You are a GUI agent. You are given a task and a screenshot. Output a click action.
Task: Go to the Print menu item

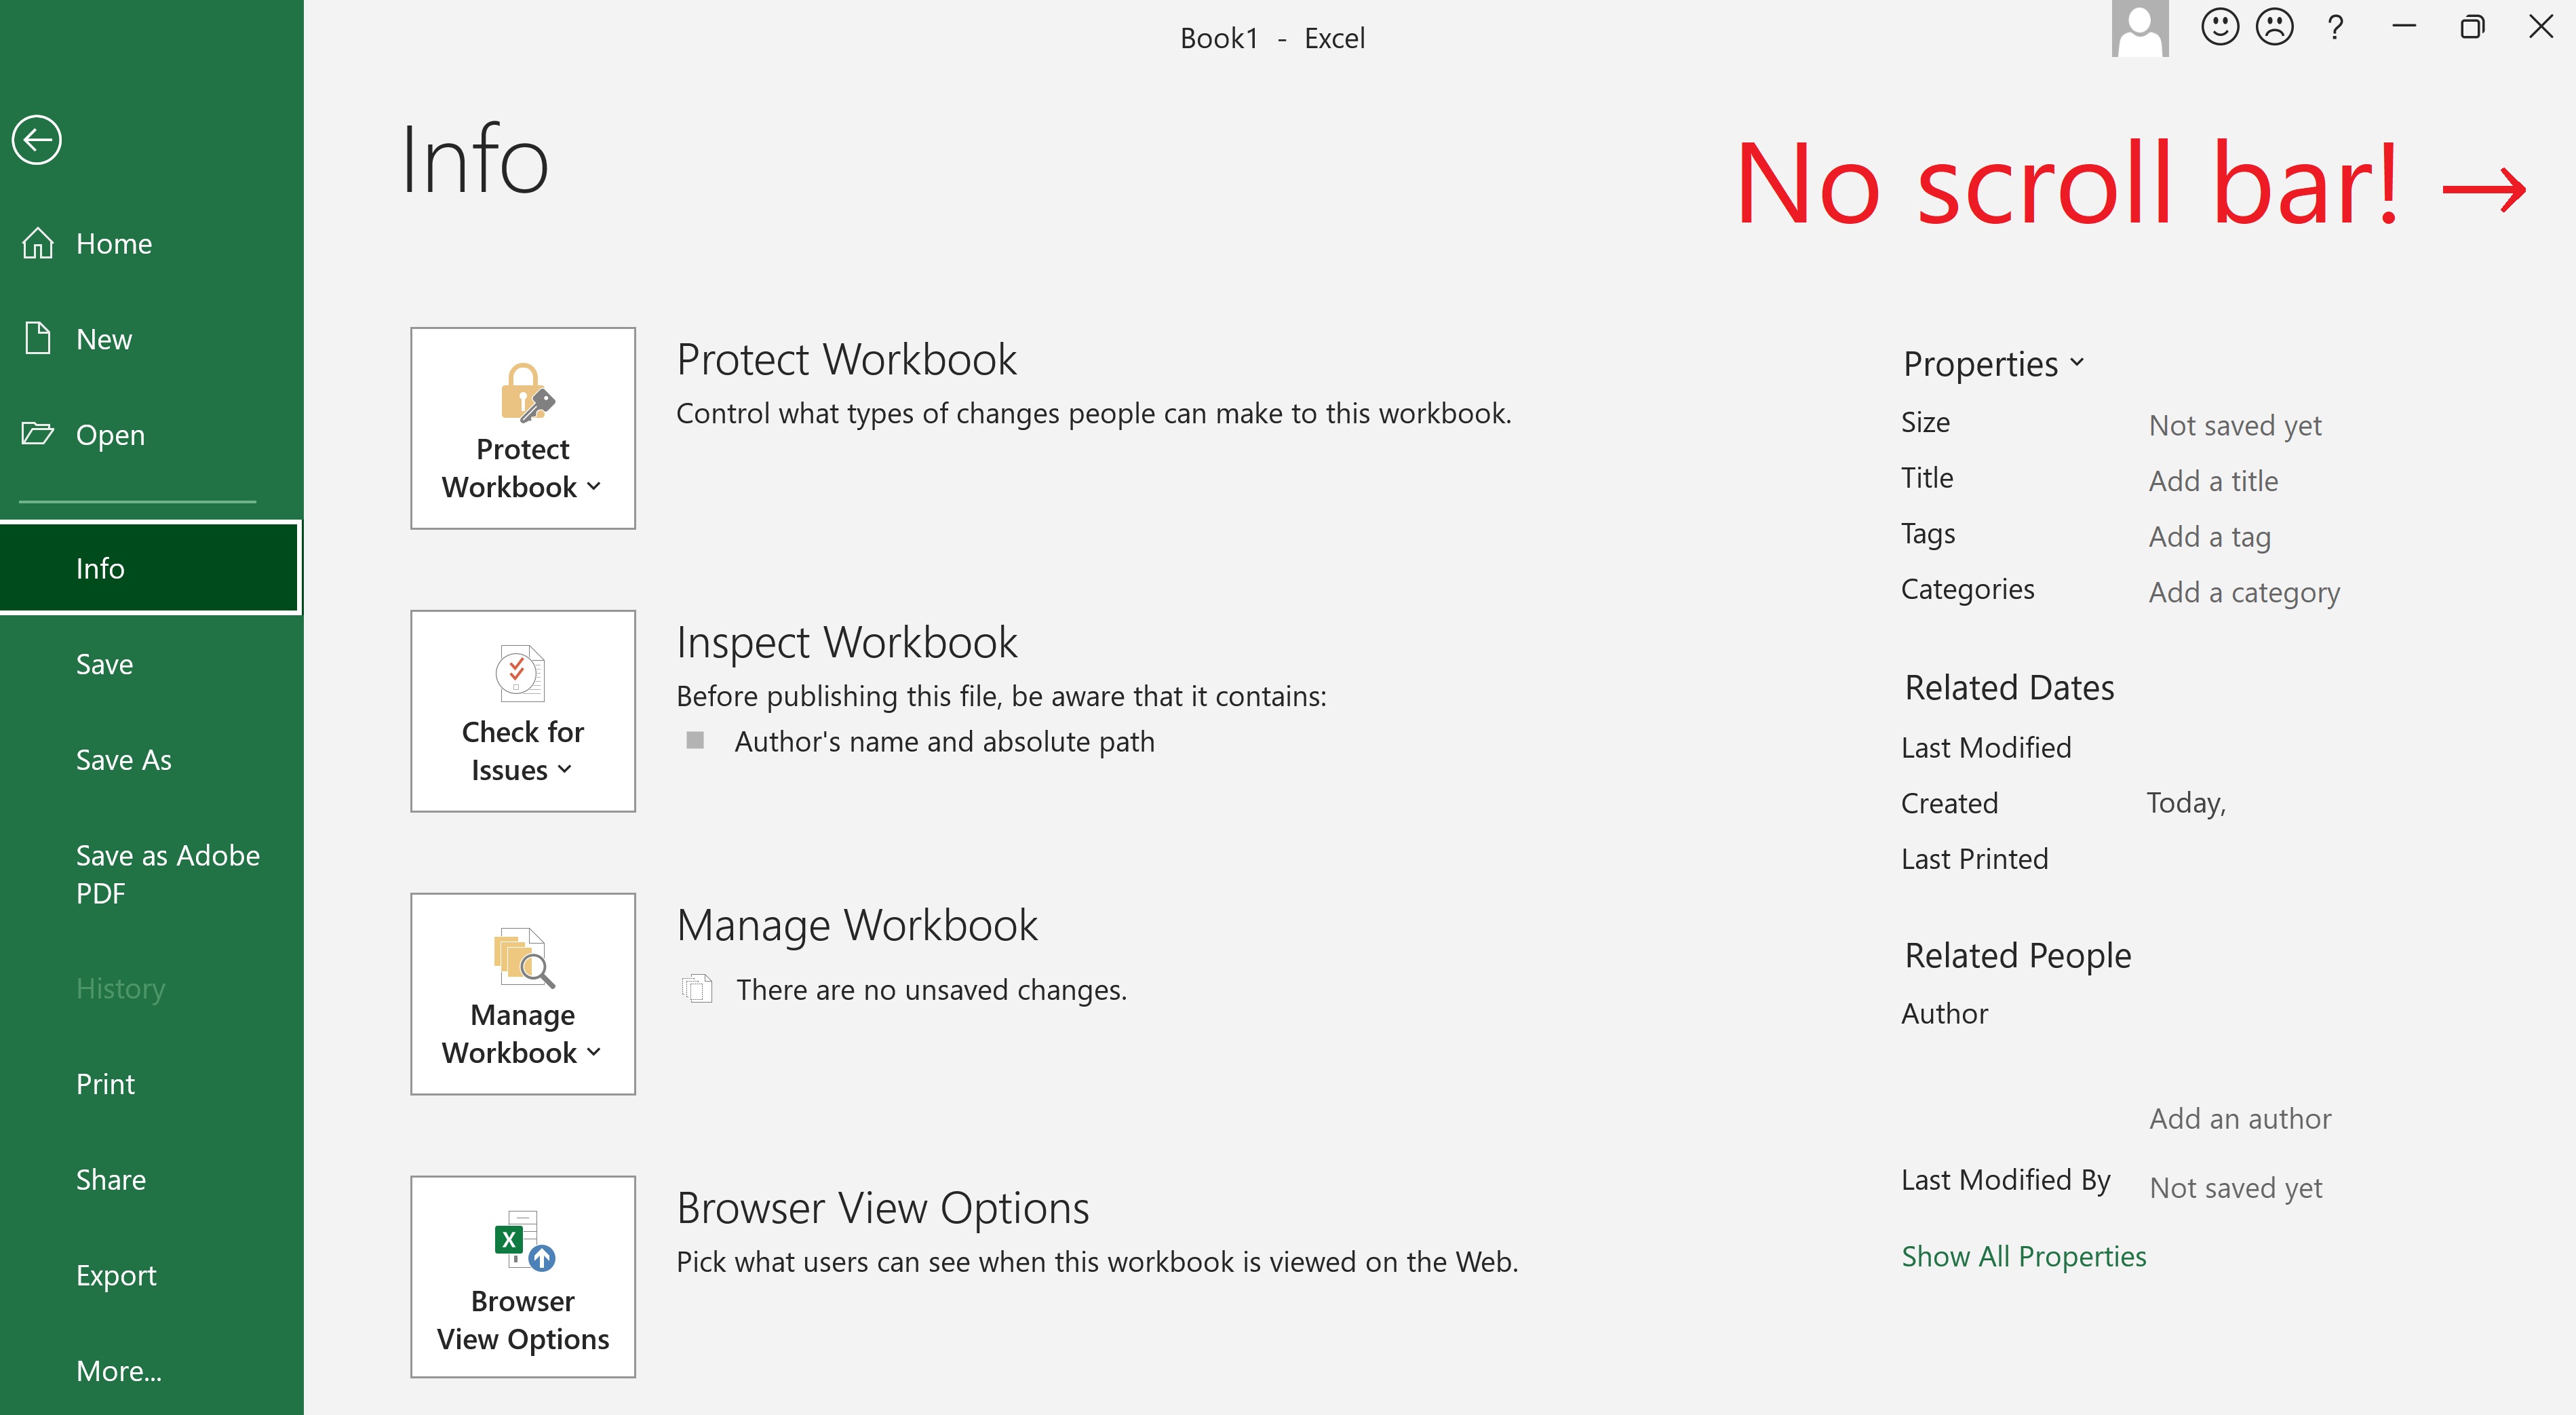[x=105, y=1084]
